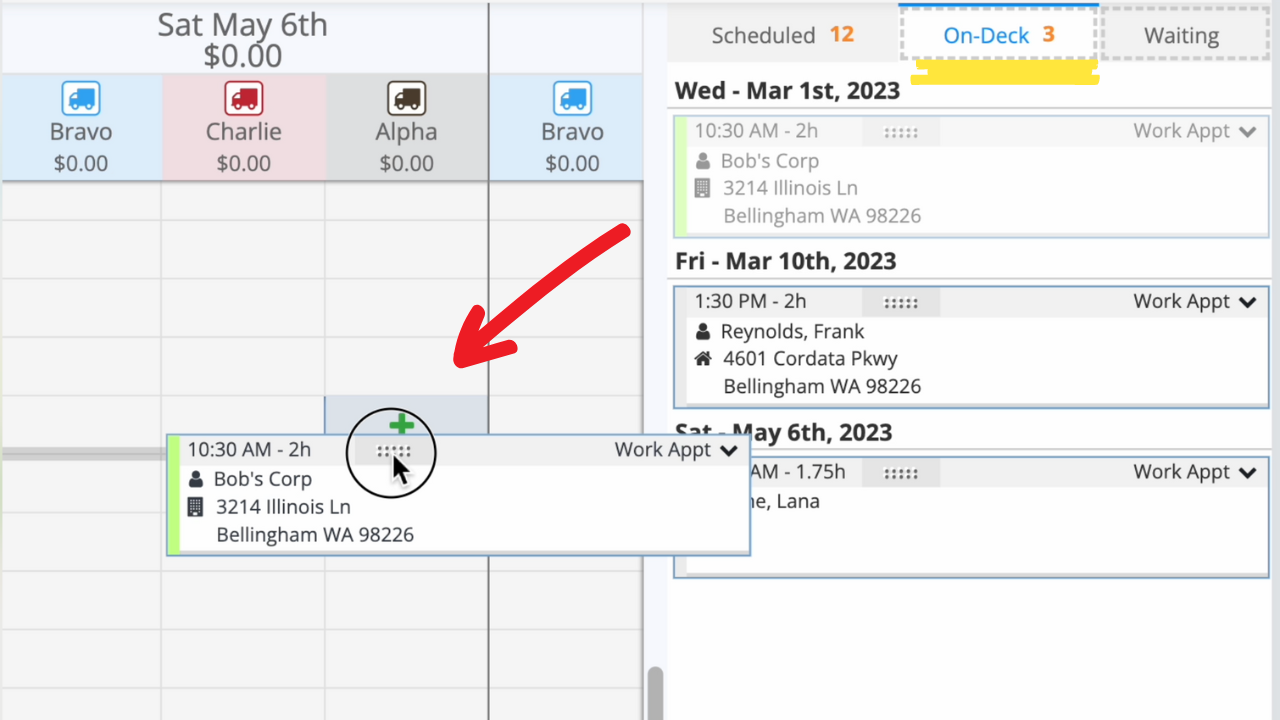Expand Work Appt dropdown on Mar 1st card
This screenshot has height=720, width=1280.
pyautogui.click(x=1246, y=132)
